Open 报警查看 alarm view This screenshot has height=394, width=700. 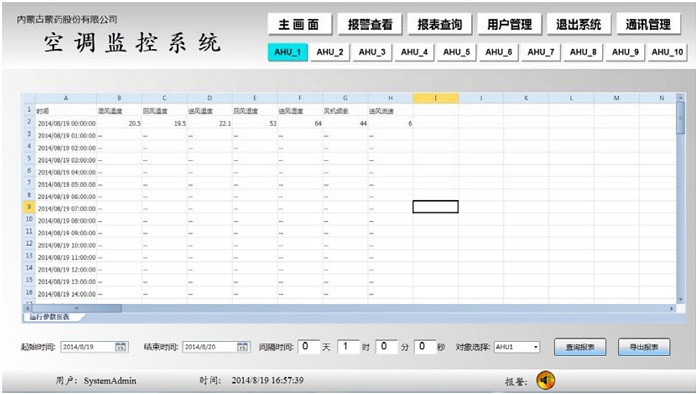(370, 24)
